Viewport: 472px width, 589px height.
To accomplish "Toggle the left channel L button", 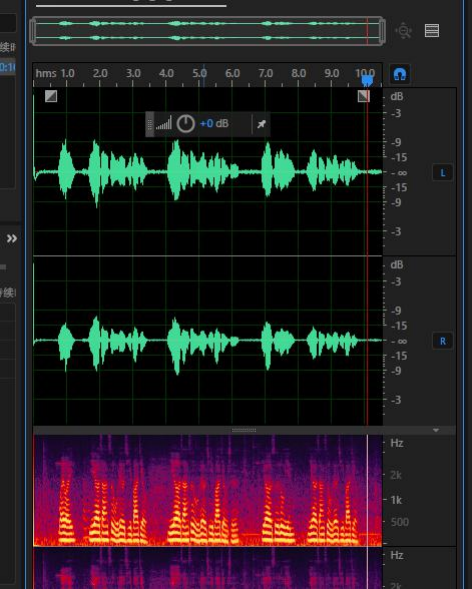I will pyautogui.click(x=443, y=173).
